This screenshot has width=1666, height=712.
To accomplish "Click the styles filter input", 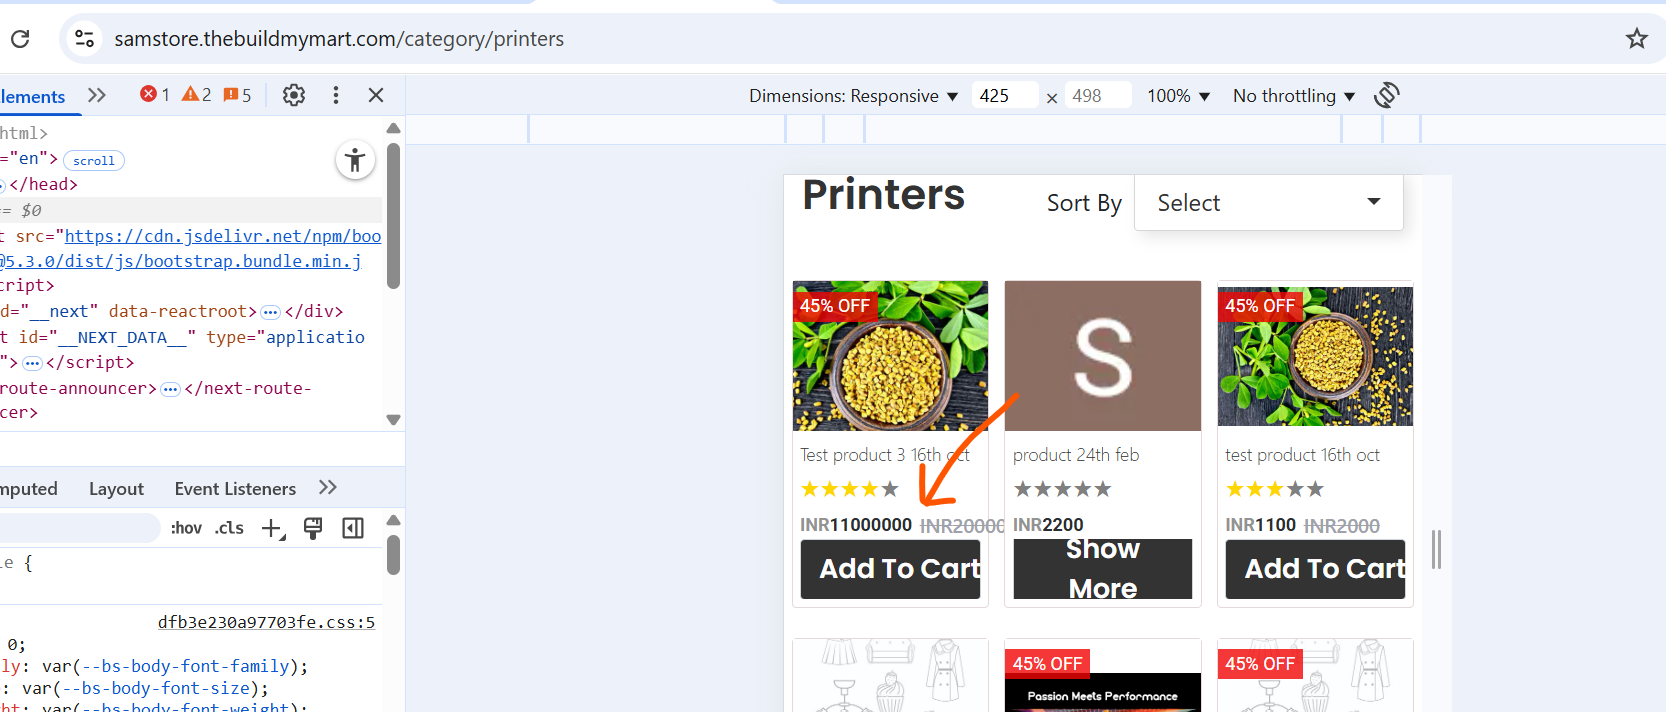I will point(79,528).
